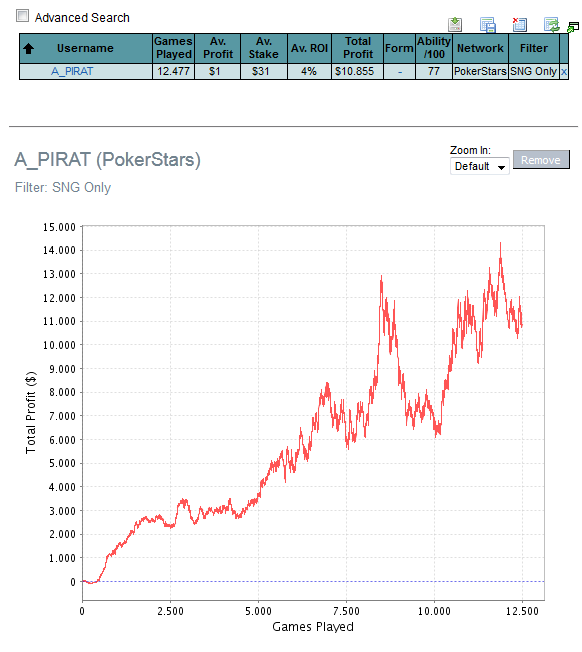Click the 4% ROI cell
Screen dimensions: 582x652
tap(309, 72)
